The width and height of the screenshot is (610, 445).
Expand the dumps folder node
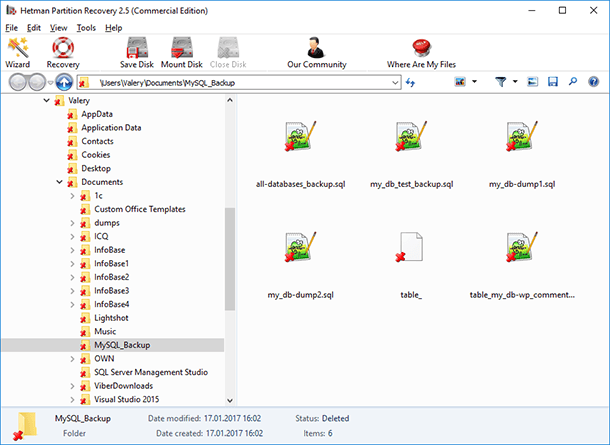tap(72, 223)
